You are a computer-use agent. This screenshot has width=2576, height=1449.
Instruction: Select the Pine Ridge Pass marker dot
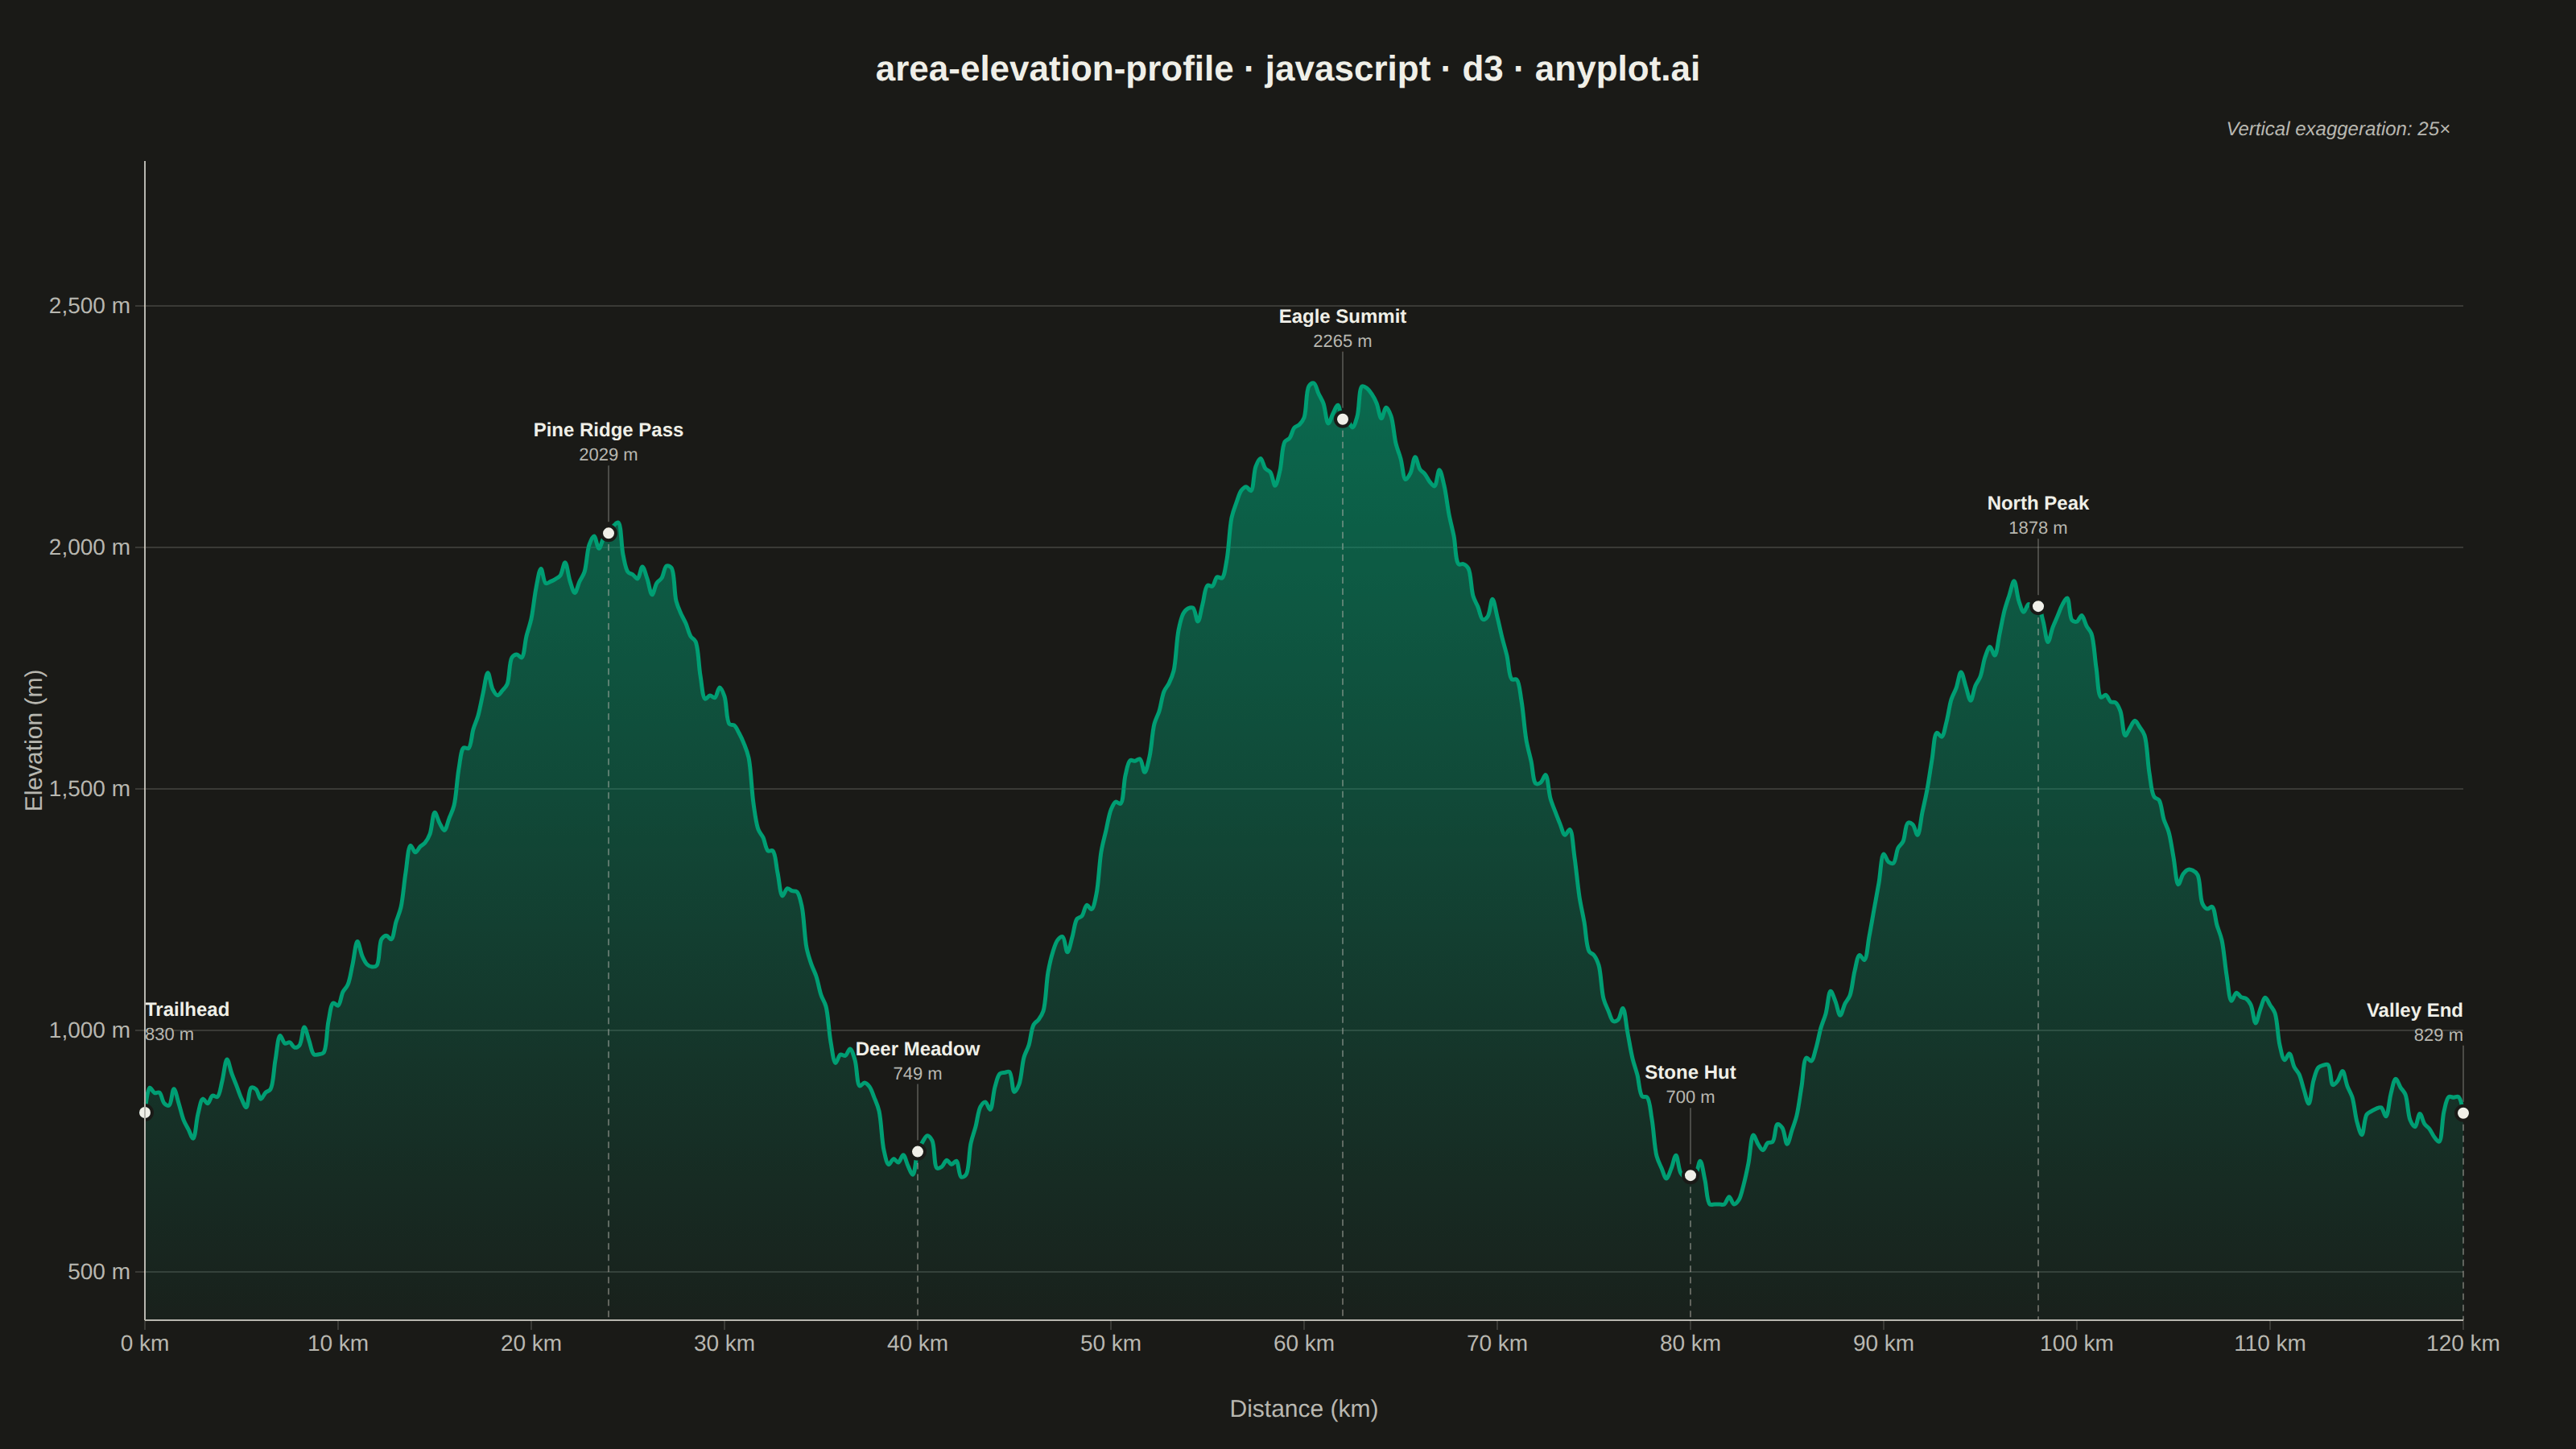608,533
